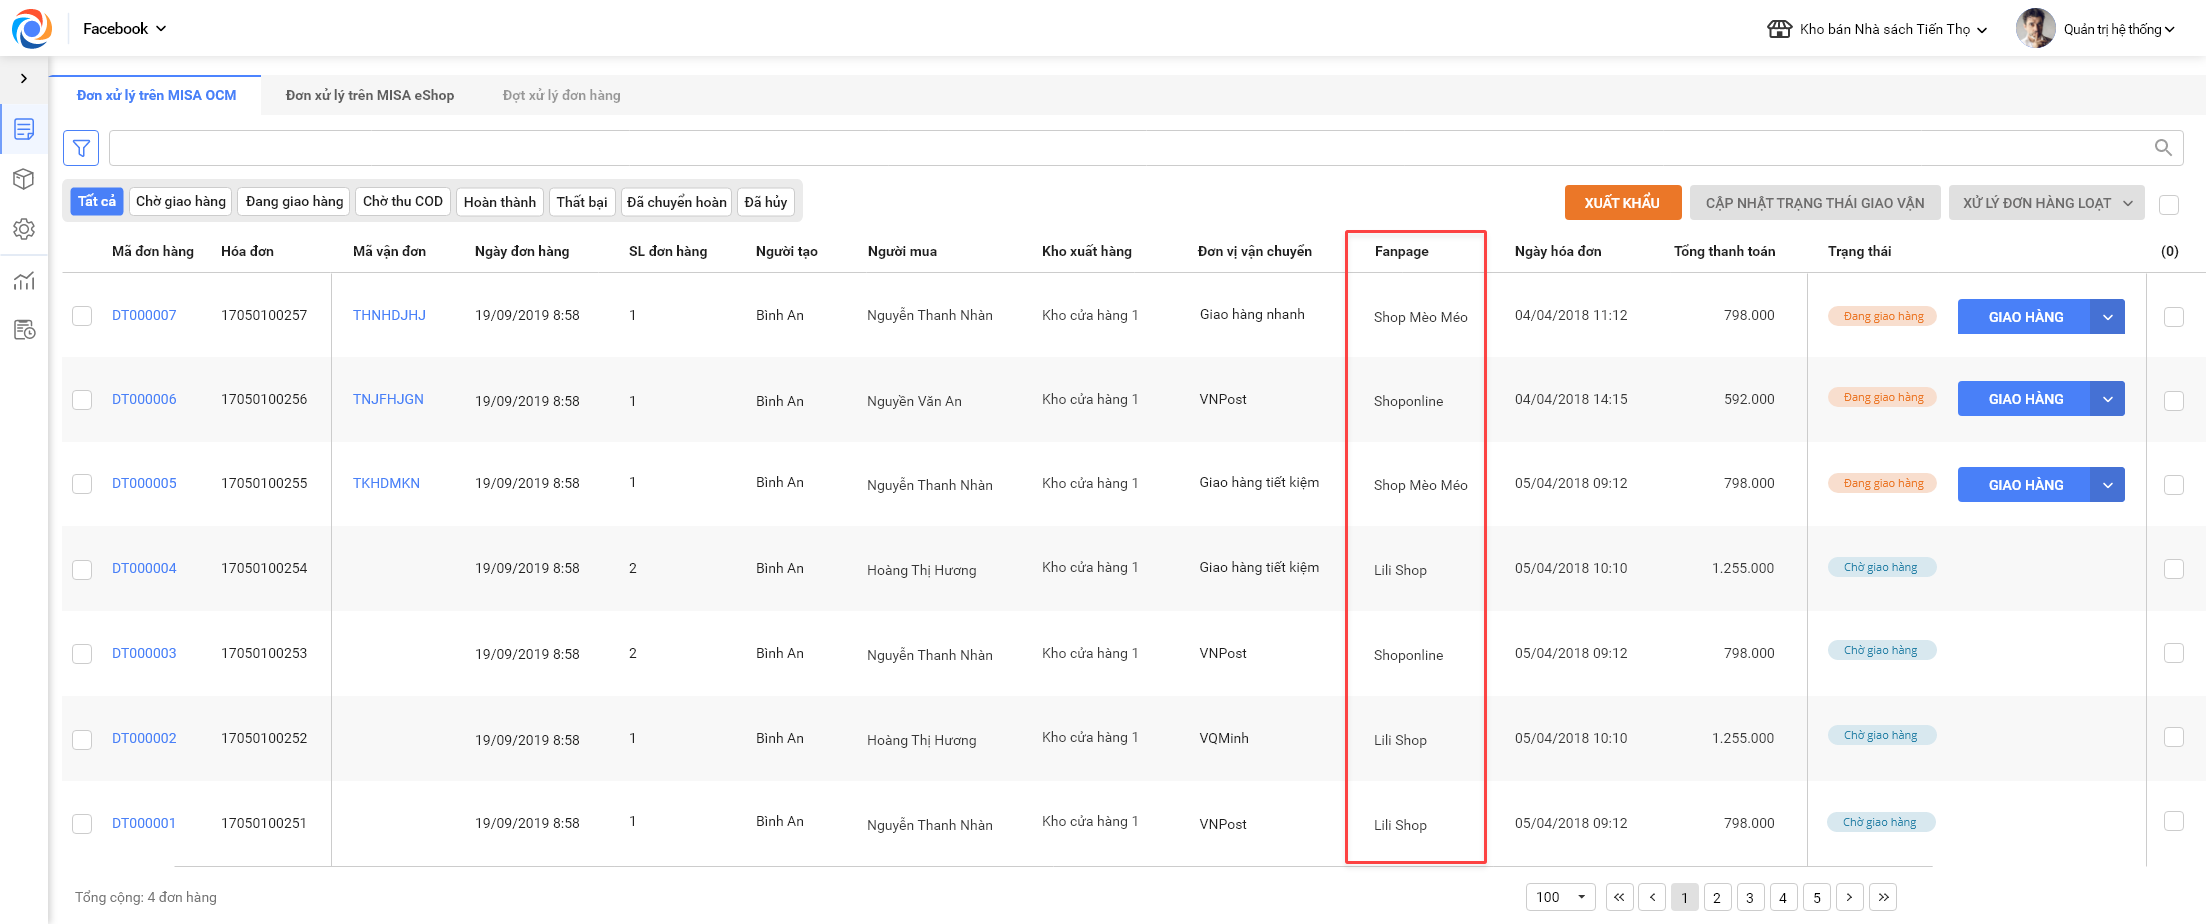The height and width of the screenshot is (924, 2206).
Task: Tick the left checkbox for order DT000002
Action: point(82,739)
